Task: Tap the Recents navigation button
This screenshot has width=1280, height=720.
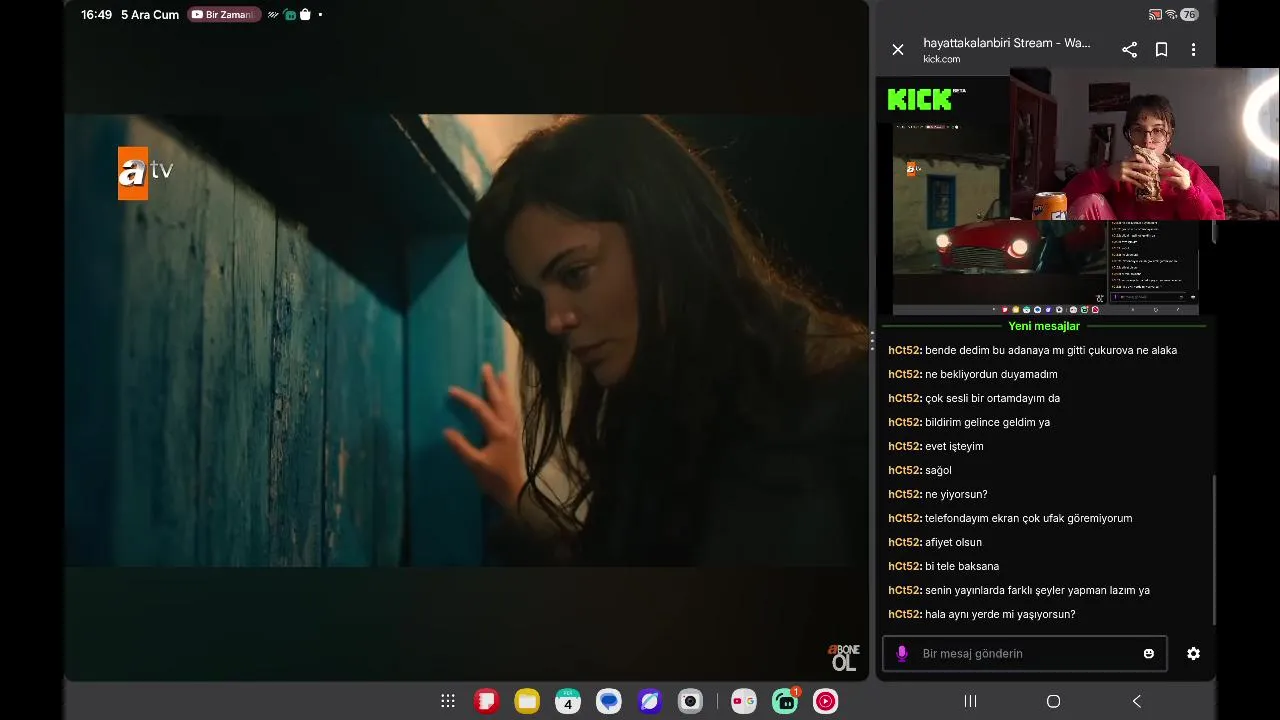Action: pyautogui.click(x=970, y=702)
